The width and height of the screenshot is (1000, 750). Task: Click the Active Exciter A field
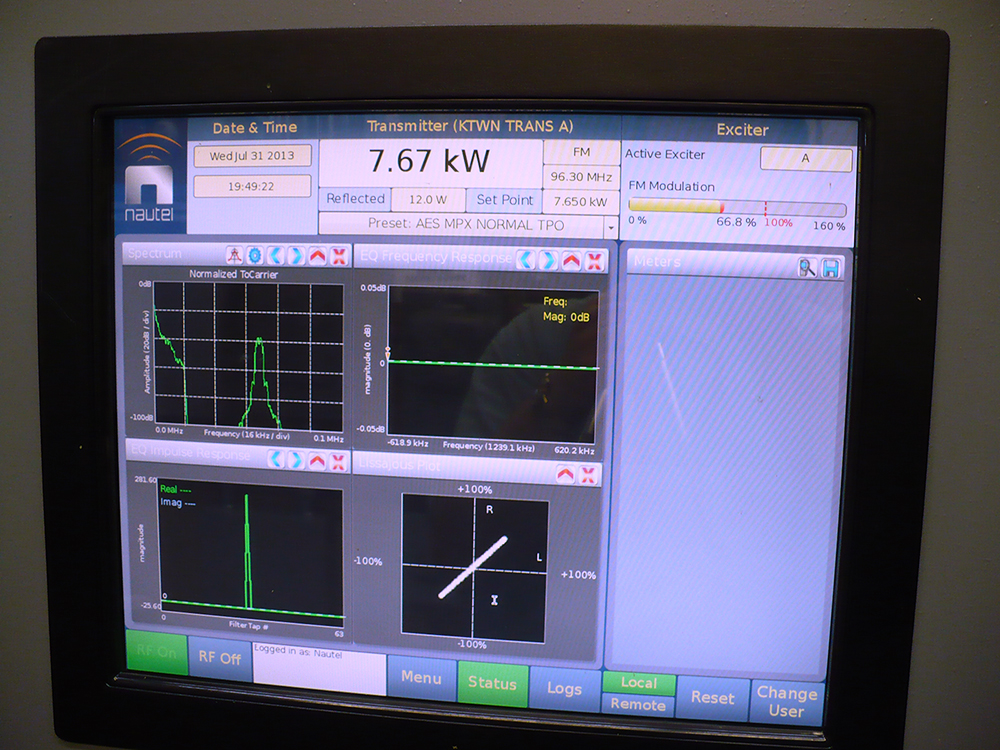pos(806,159)
